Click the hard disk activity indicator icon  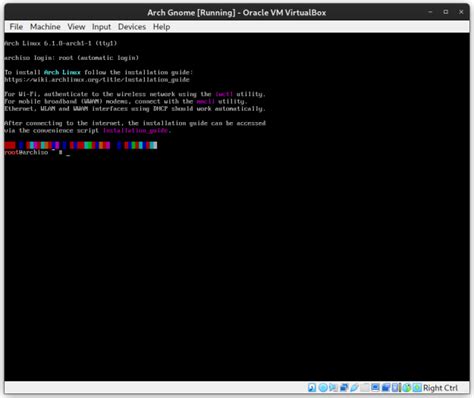312,388
